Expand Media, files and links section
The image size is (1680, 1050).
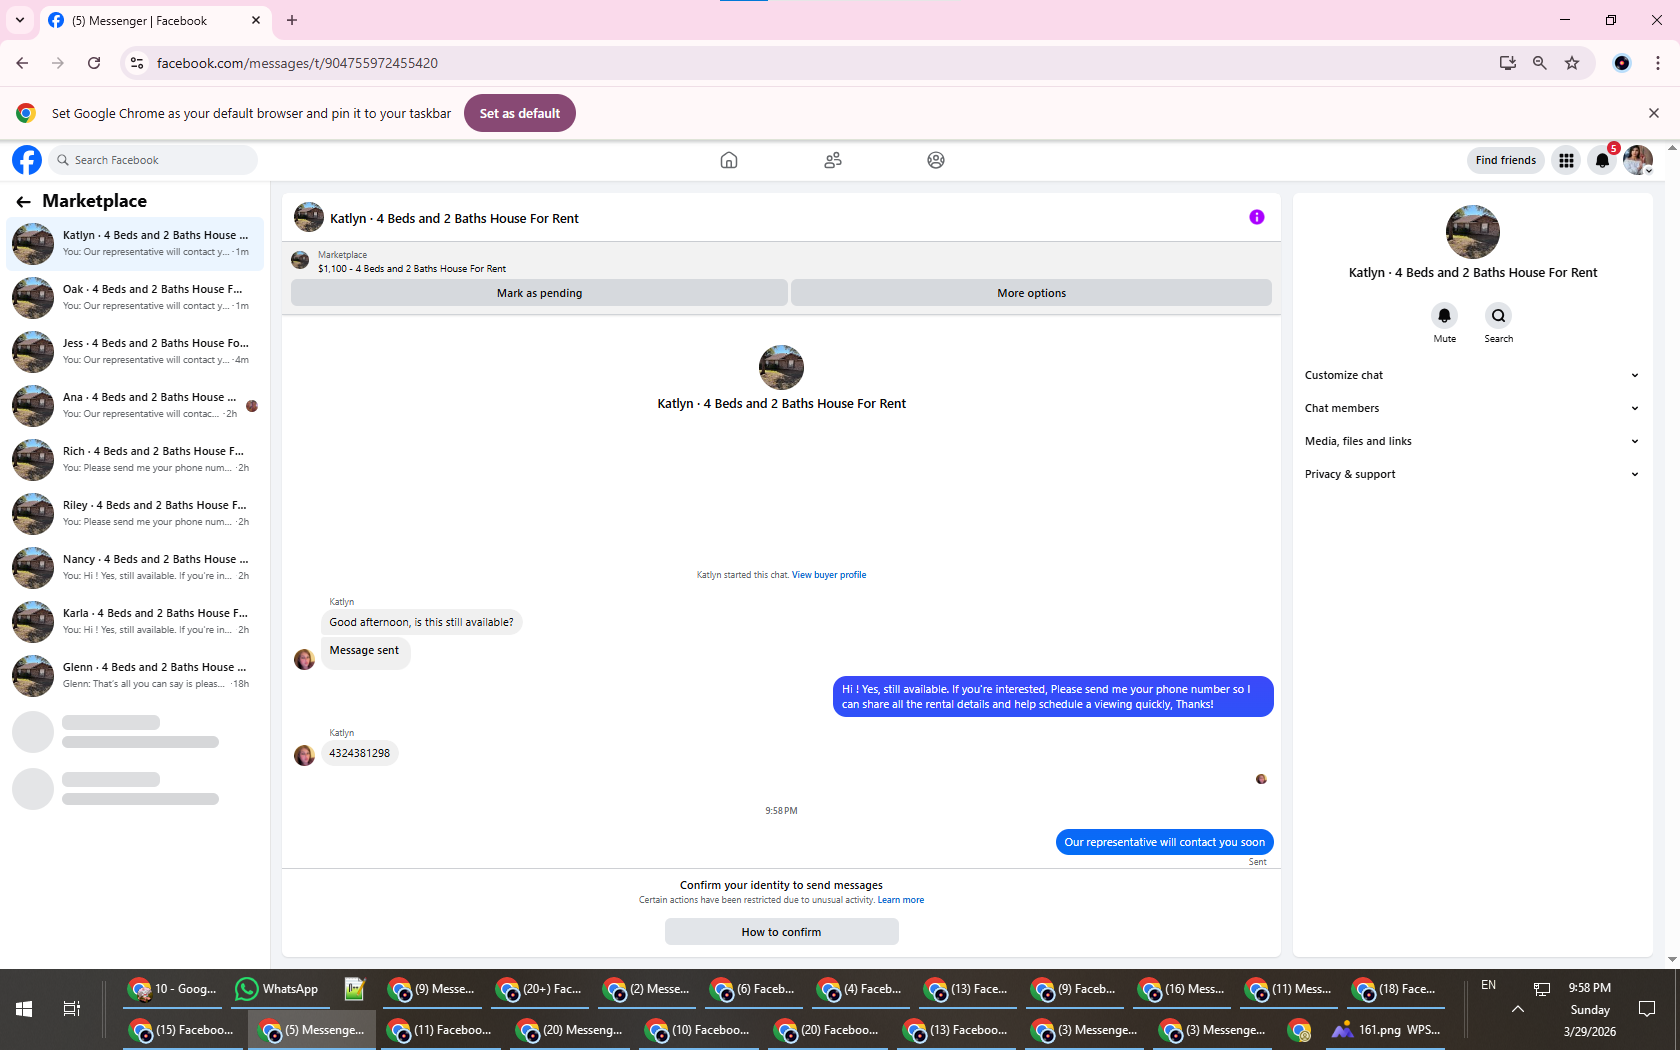(1472, 441)
